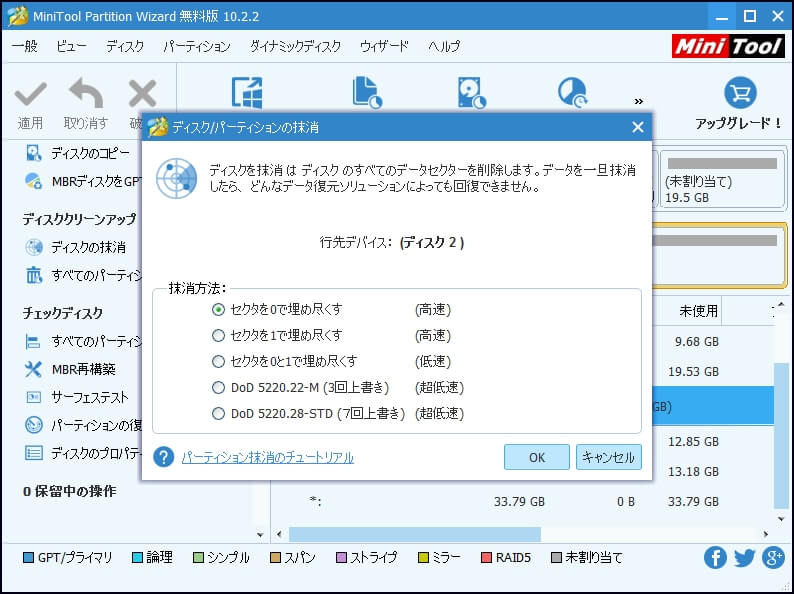794x594 pixels.
Task: Select サーフェステスト in the sidebar
Action: point(90,397)
